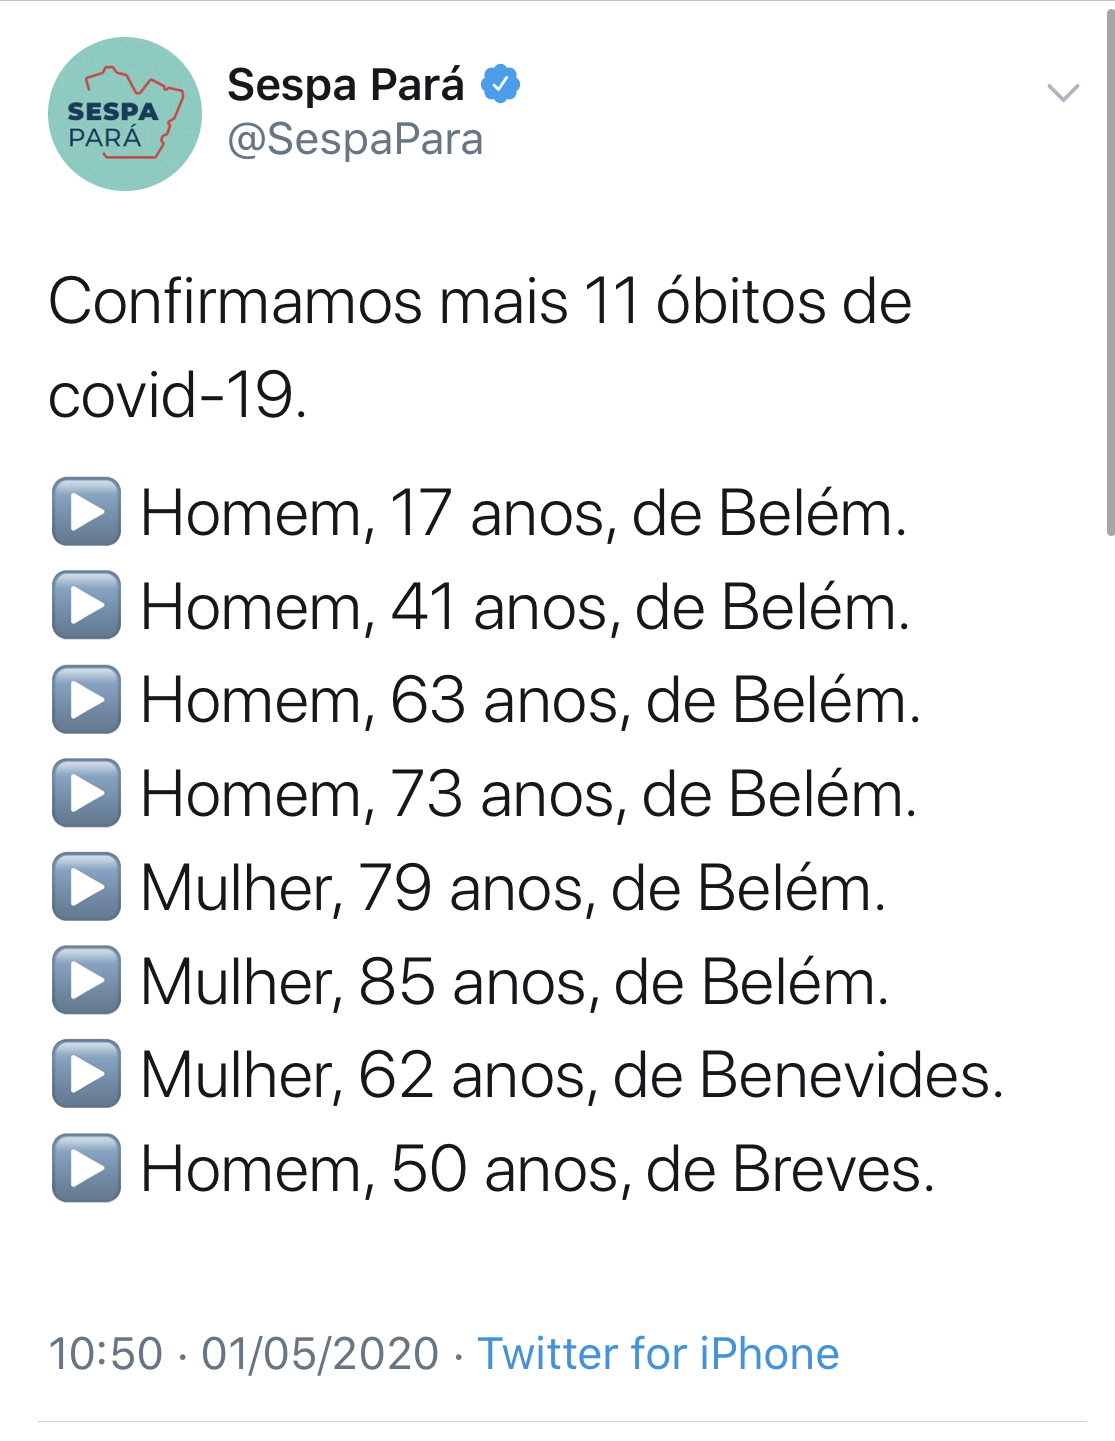1115x1441 pixels.
Task: Click the Sespa Pará display name
Action: point(346,85)
